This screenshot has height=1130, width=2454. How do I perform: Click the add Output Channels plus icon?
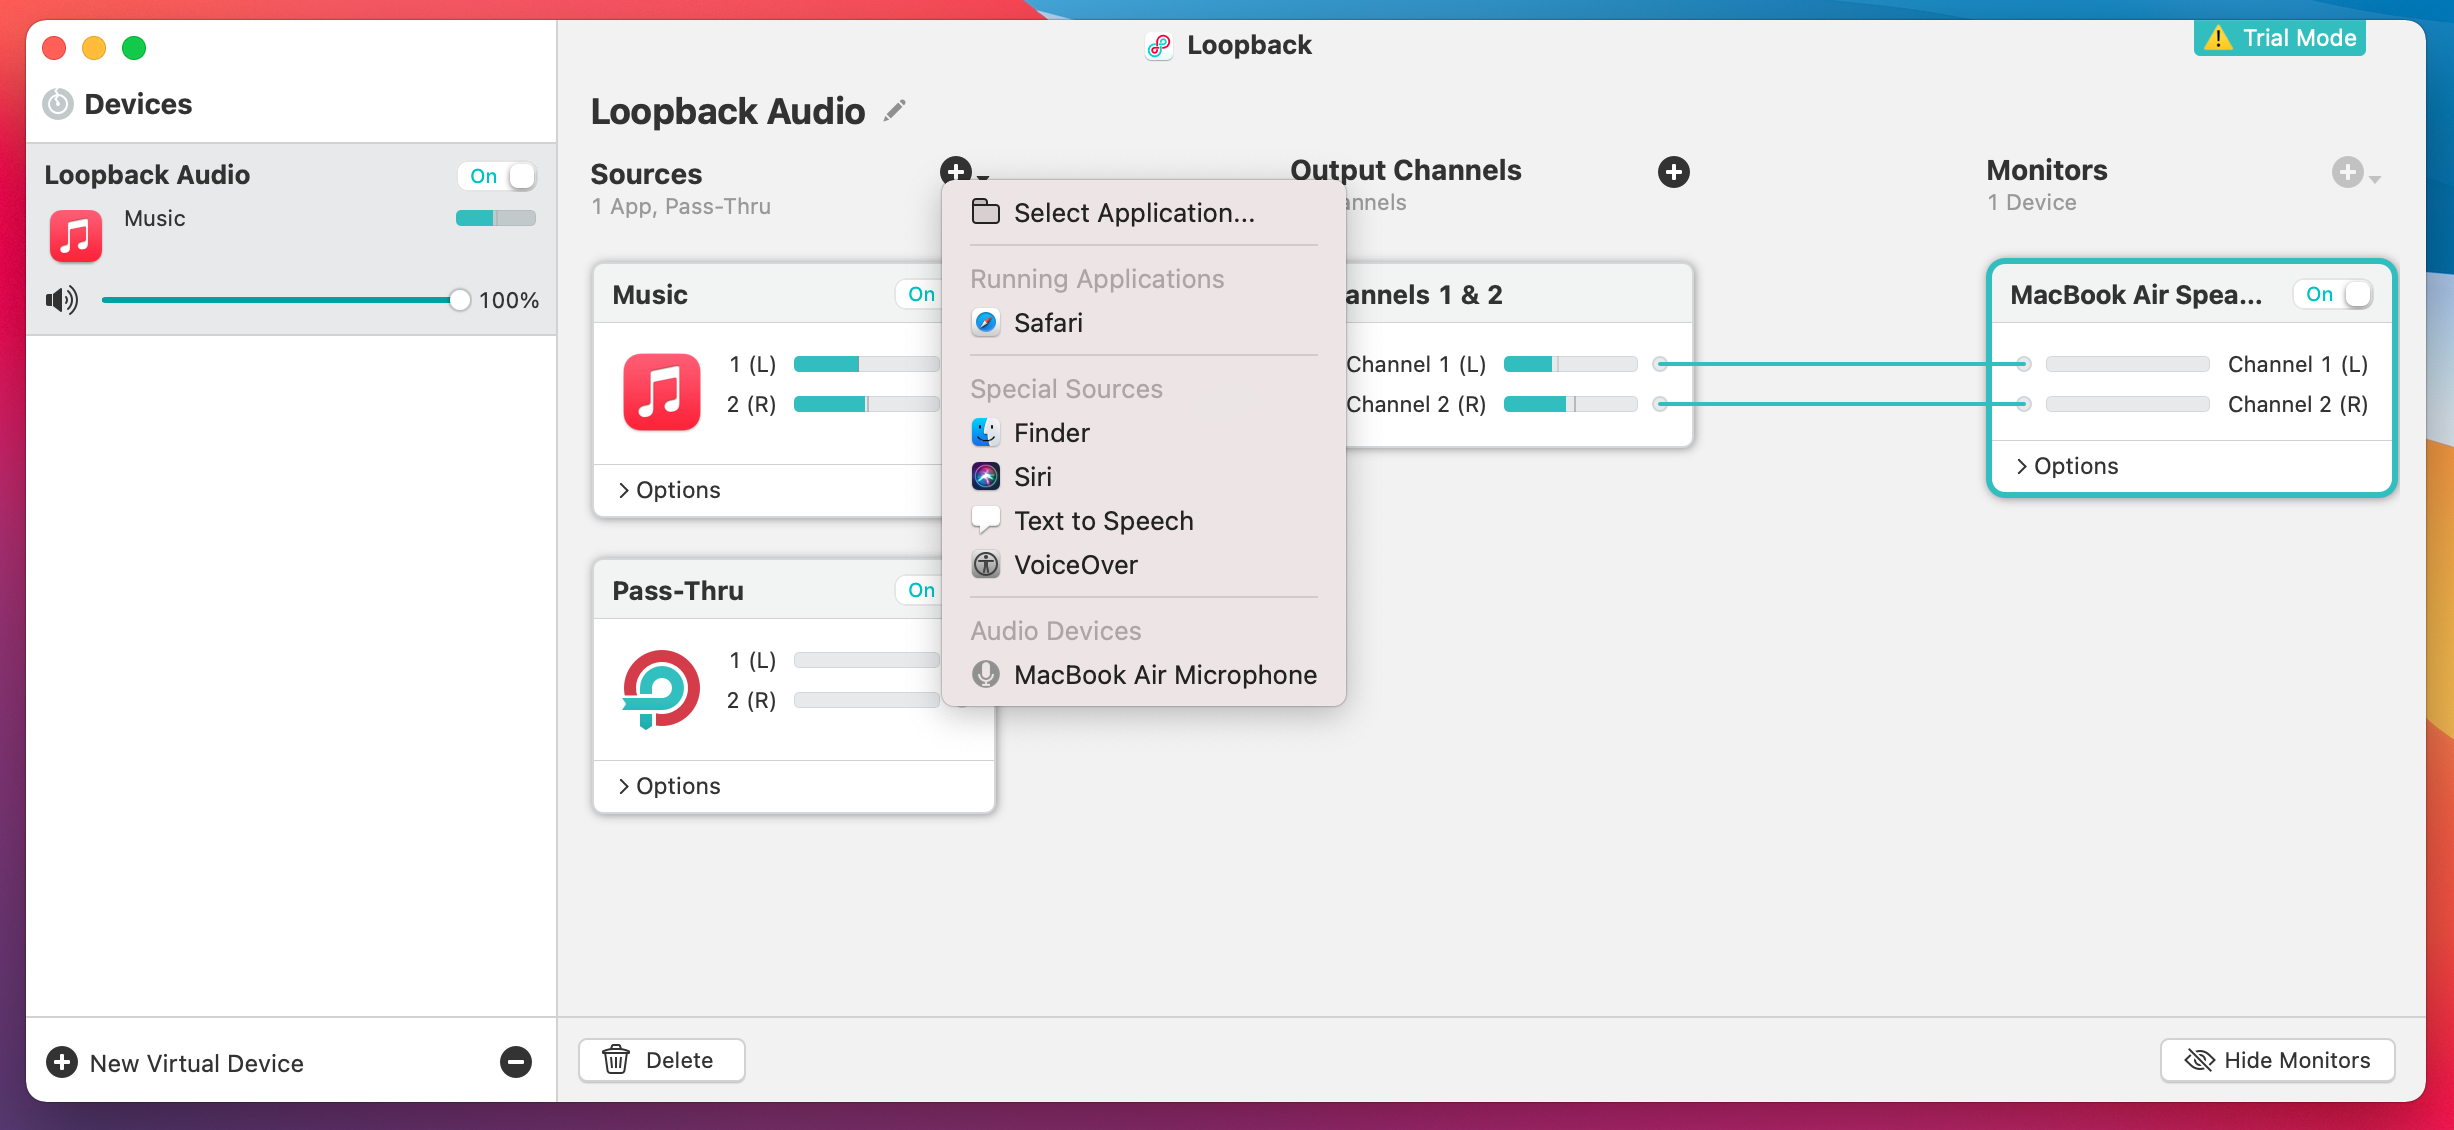1674,172
